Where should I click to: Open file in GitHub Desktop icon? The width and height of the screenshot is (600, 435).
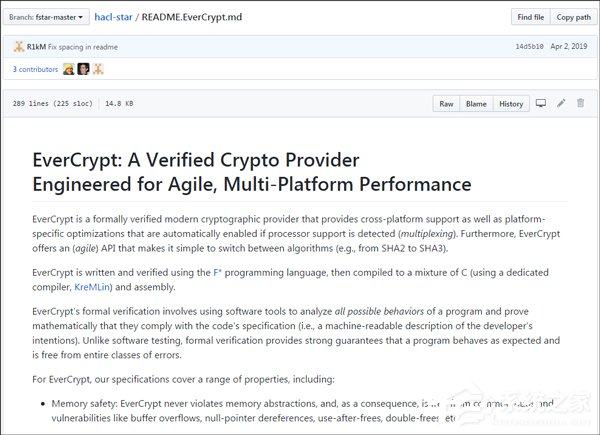(x=541, y=103)
